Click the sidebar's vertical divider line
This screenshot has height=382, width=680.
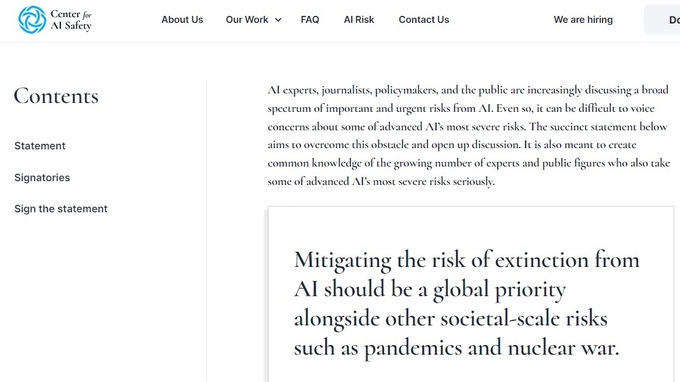click(x=206, y=231)
